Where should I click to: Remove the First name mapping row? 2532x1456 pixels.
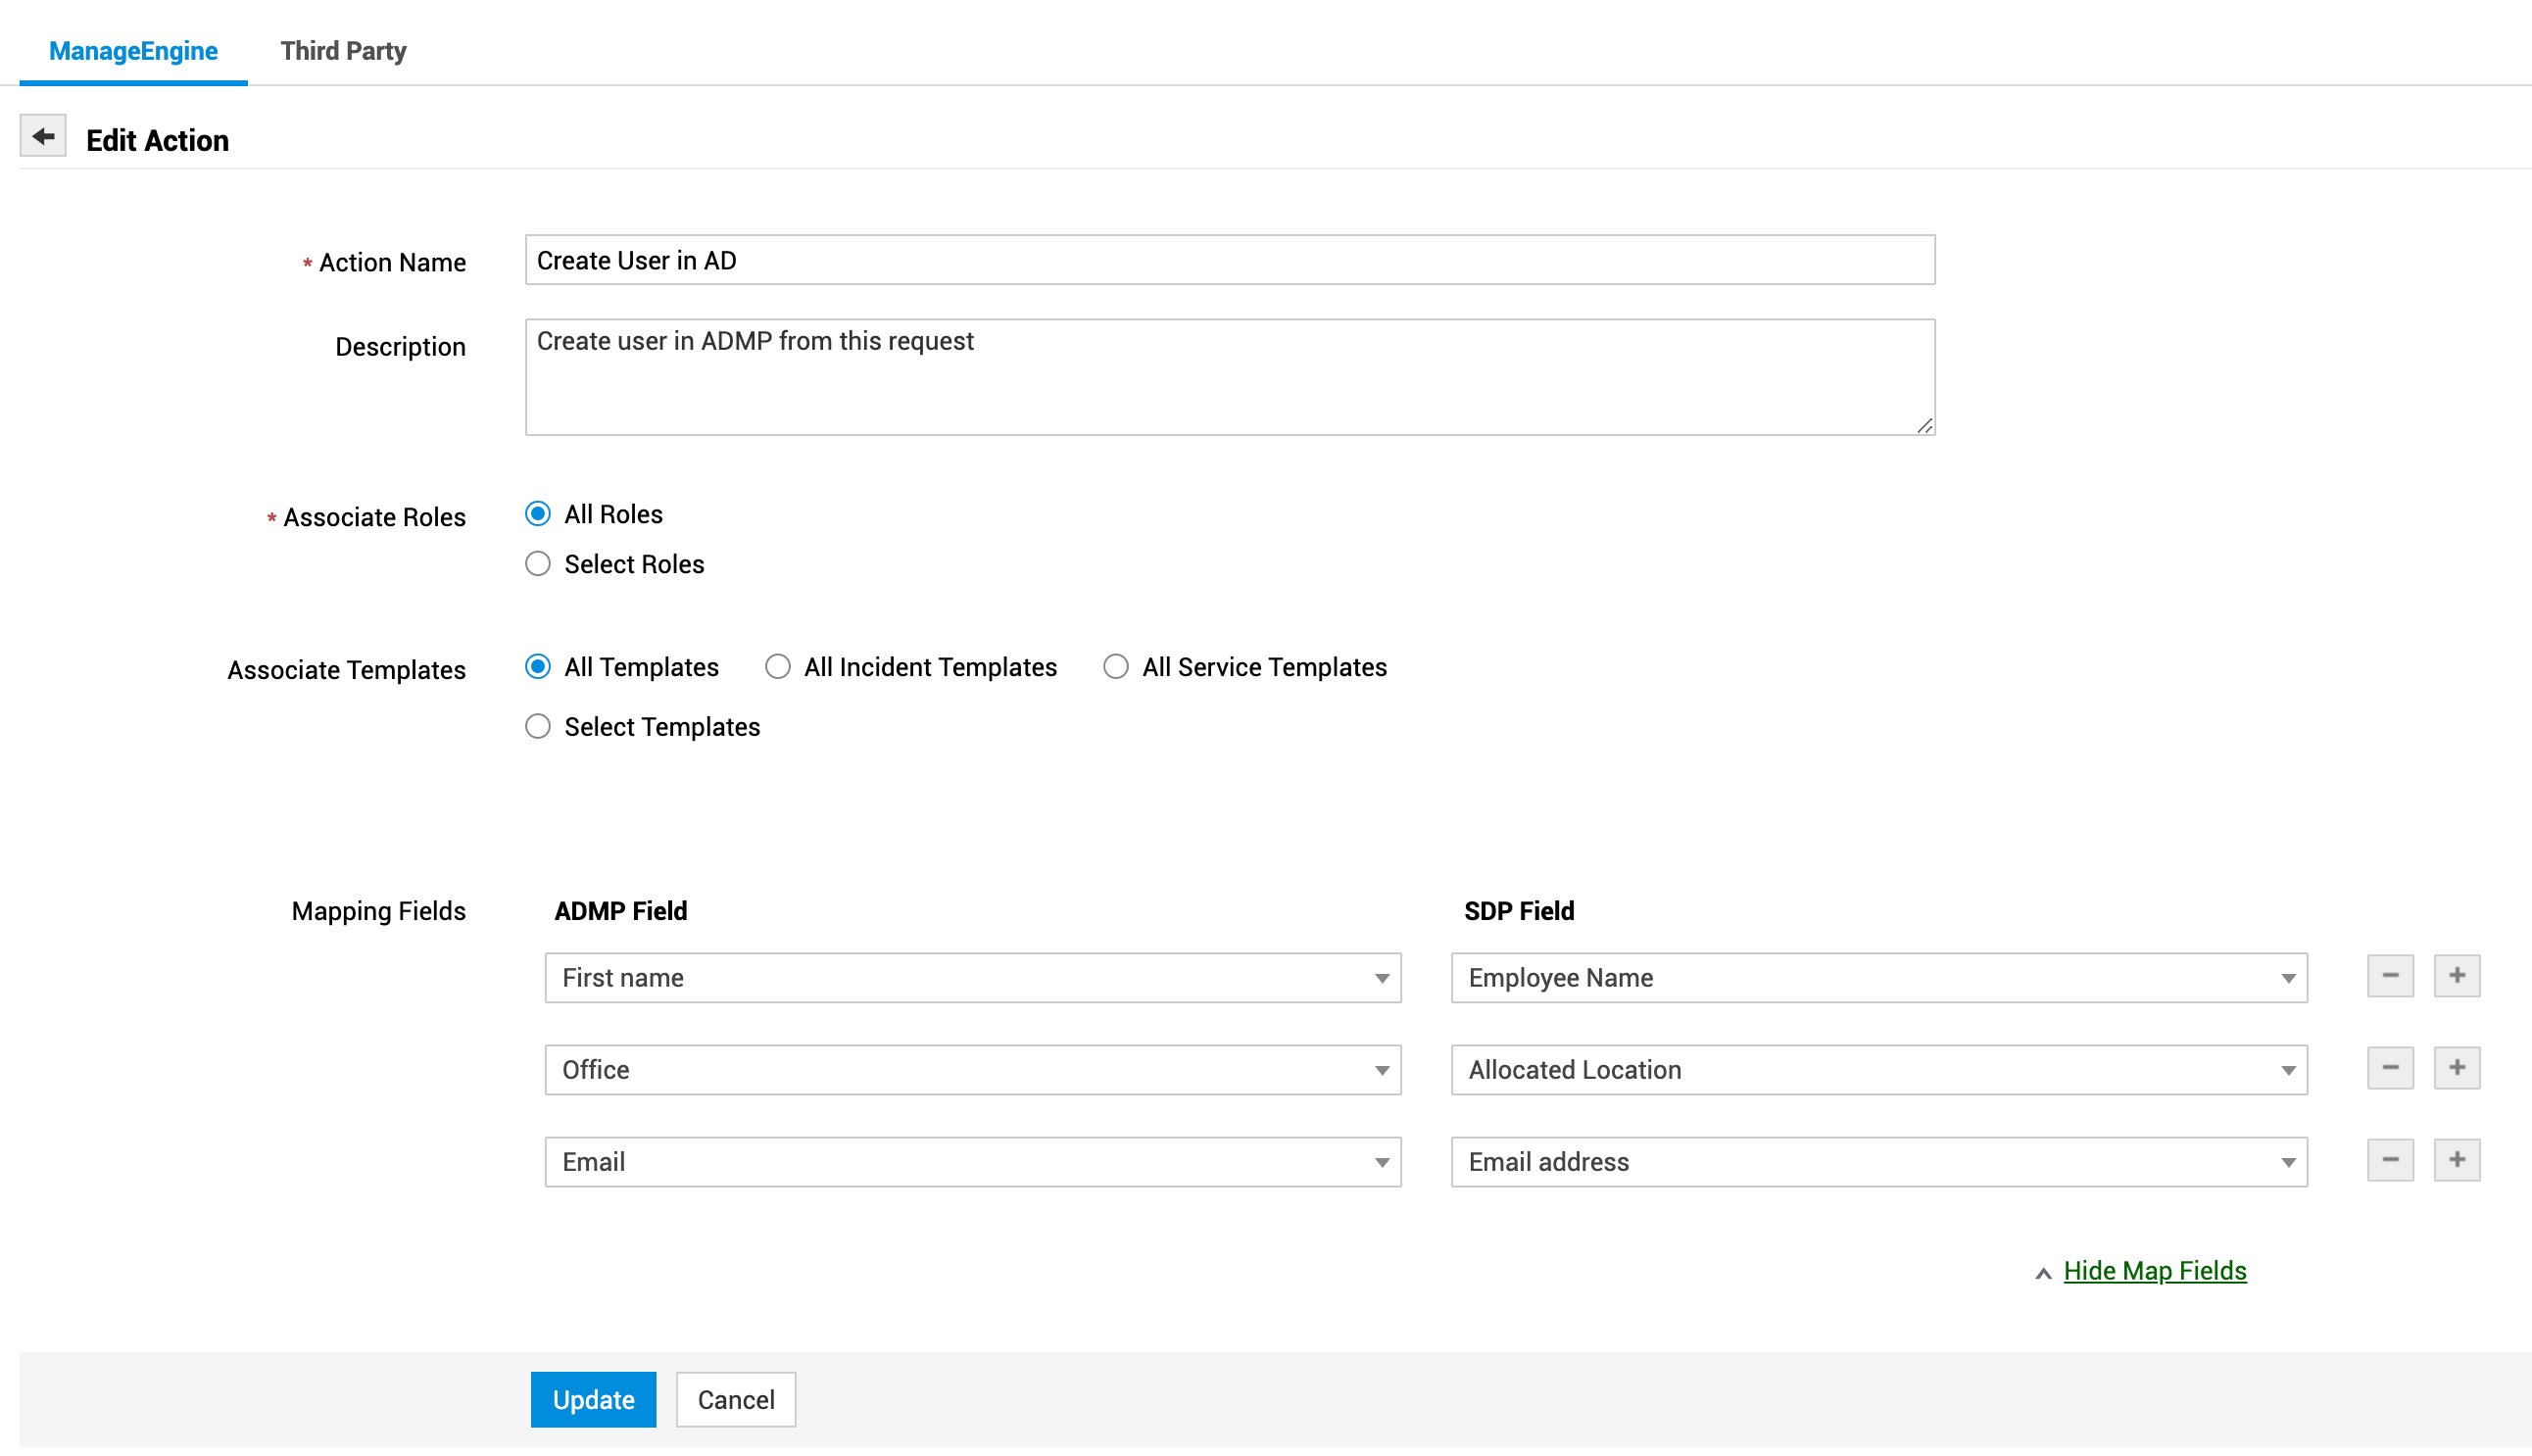2389,976
